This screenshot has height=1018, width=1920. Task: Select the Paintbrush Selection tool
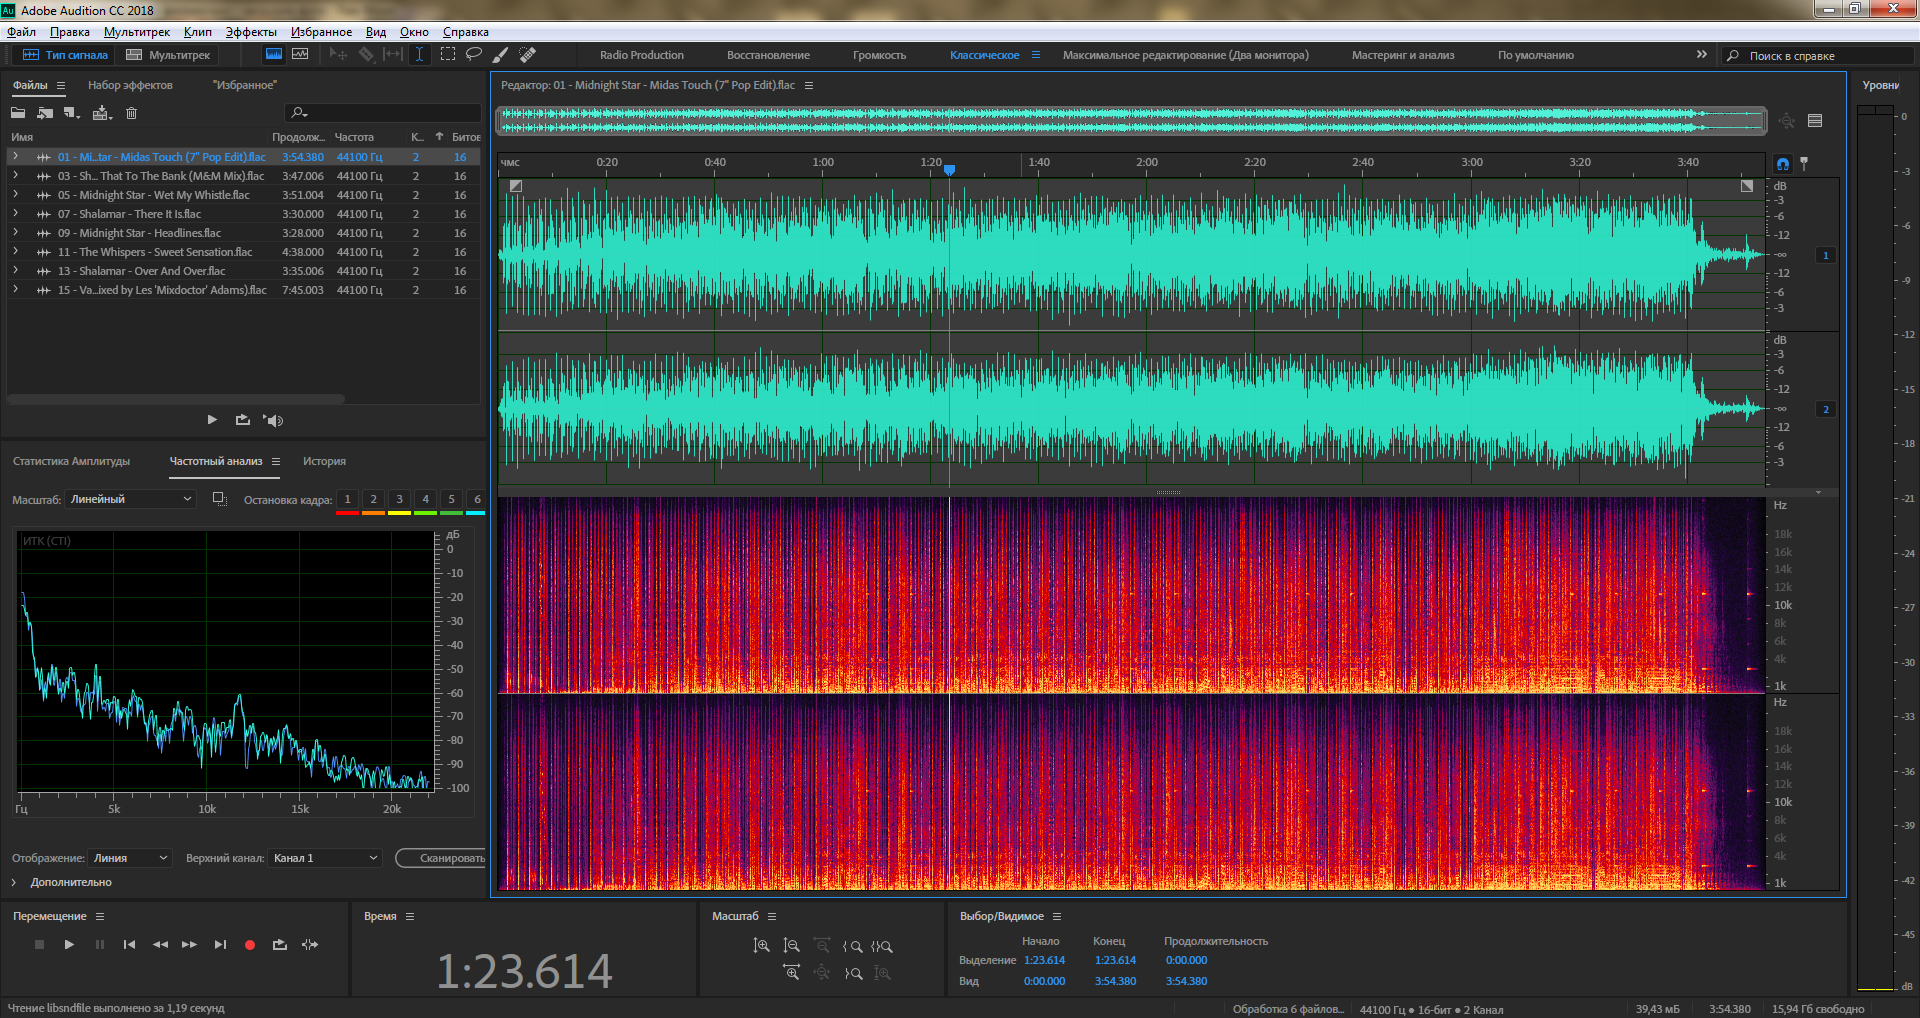(x=501, y=55)
